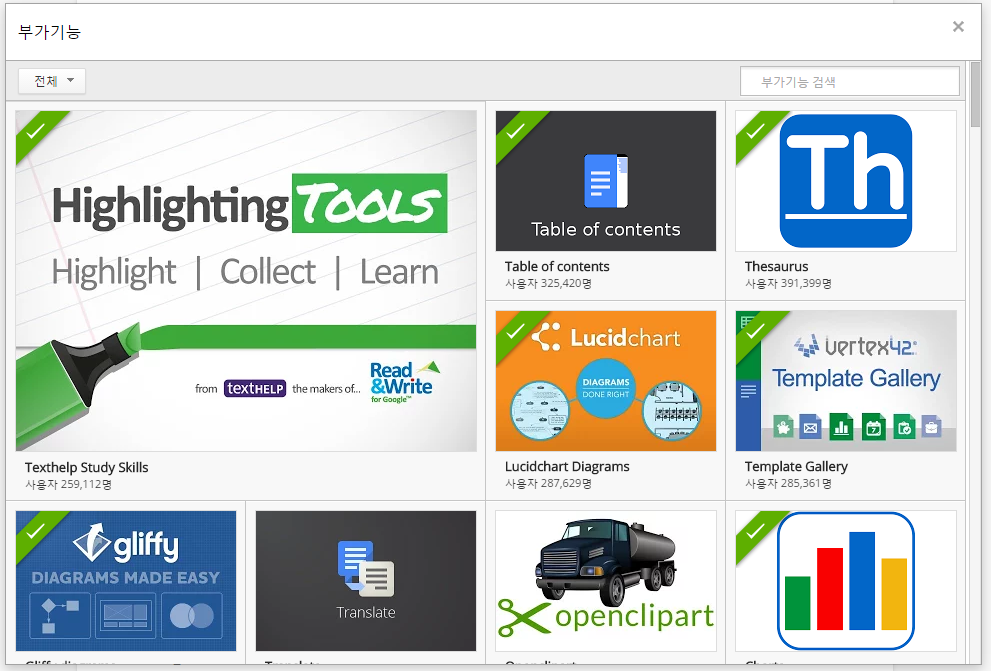Click the tanker truck clipart image
The height and width of the screenshot is (671, 991).
tap(605, 561)
